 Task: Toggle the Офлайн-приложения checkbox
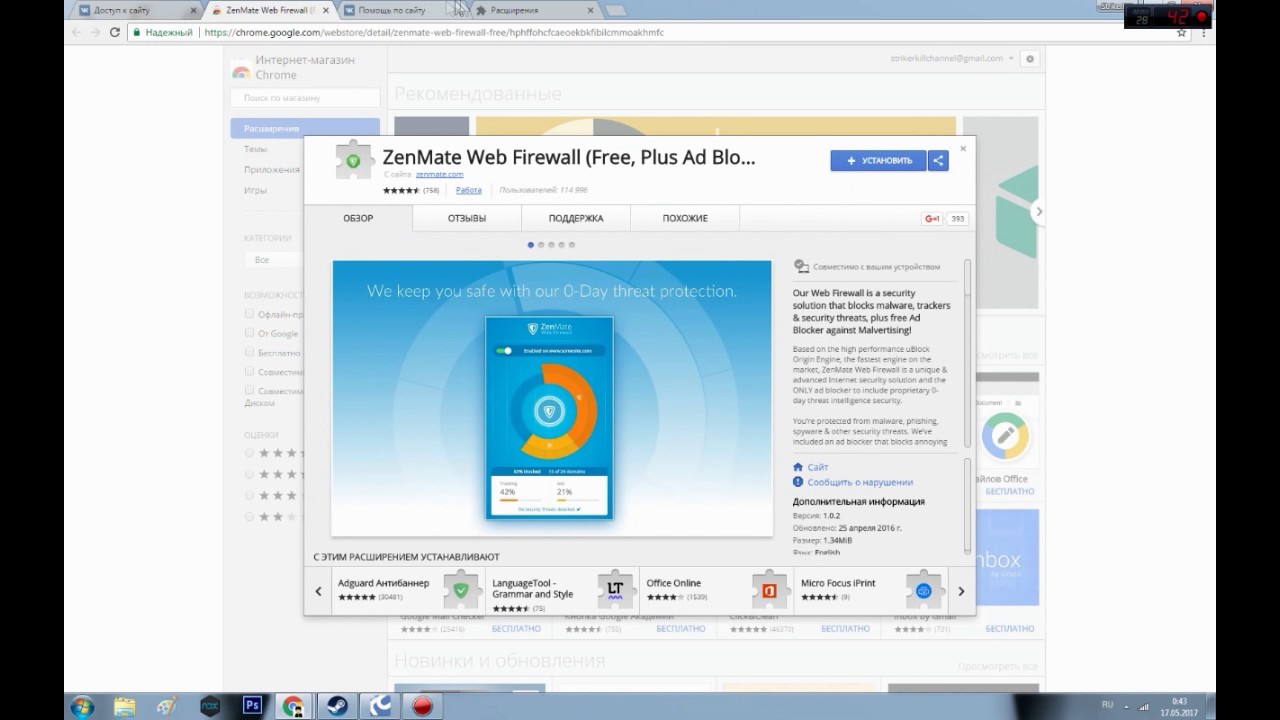pos(250,314)
